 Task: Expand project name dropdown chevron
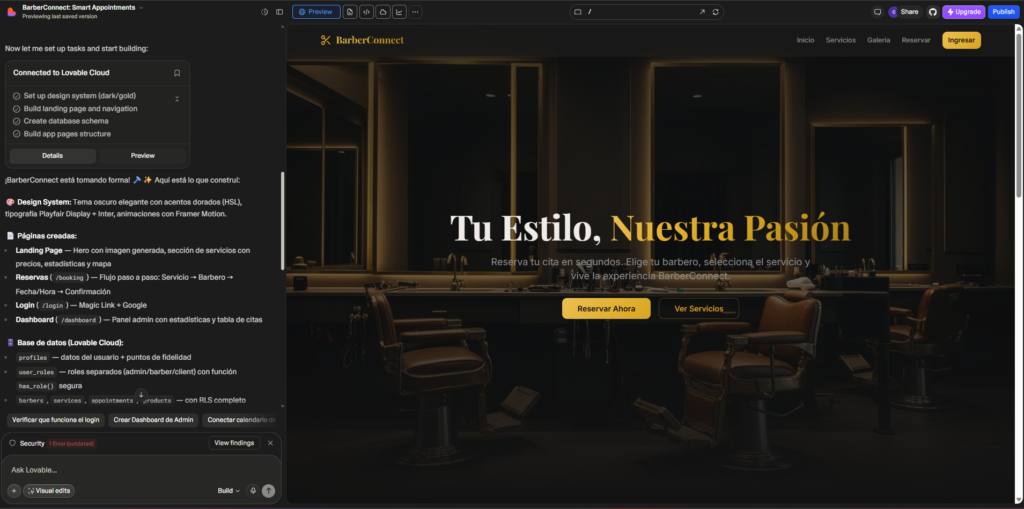[141, 8]
